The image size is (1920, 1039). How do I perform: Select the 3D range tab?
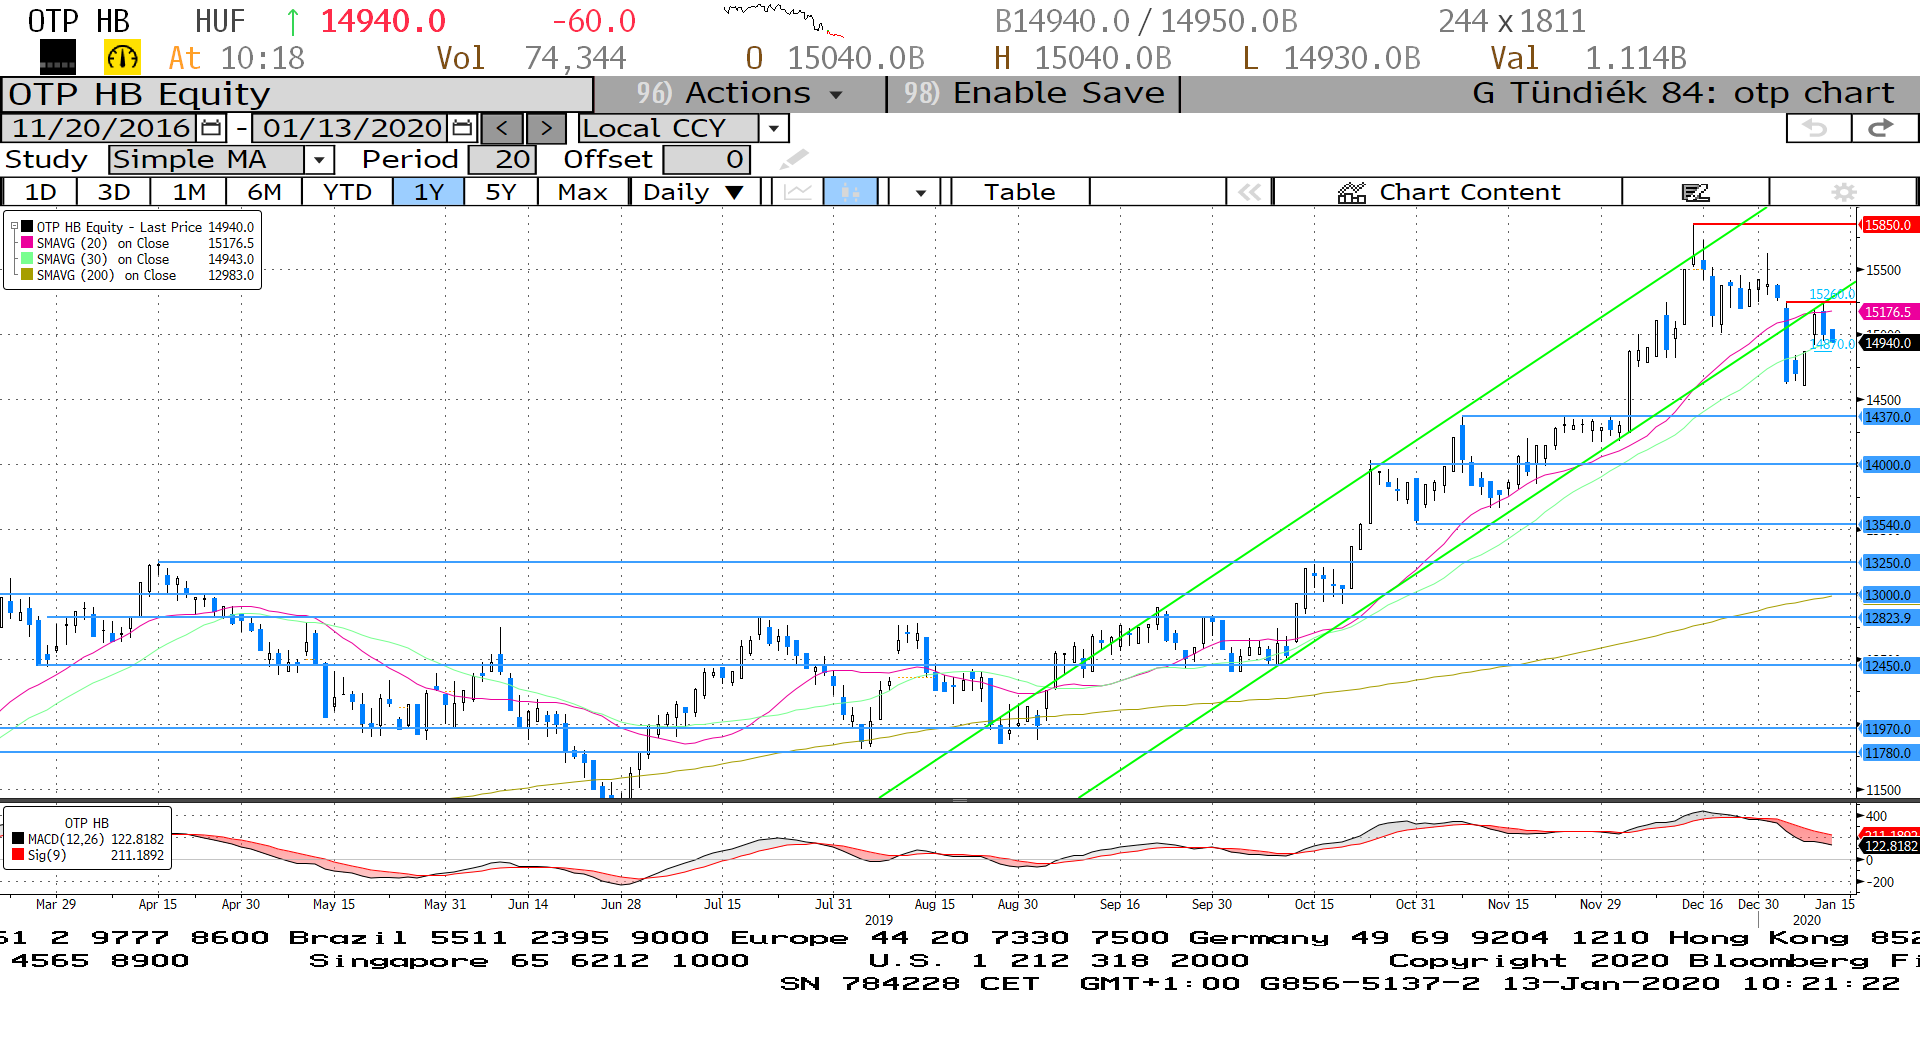[113, 192]
